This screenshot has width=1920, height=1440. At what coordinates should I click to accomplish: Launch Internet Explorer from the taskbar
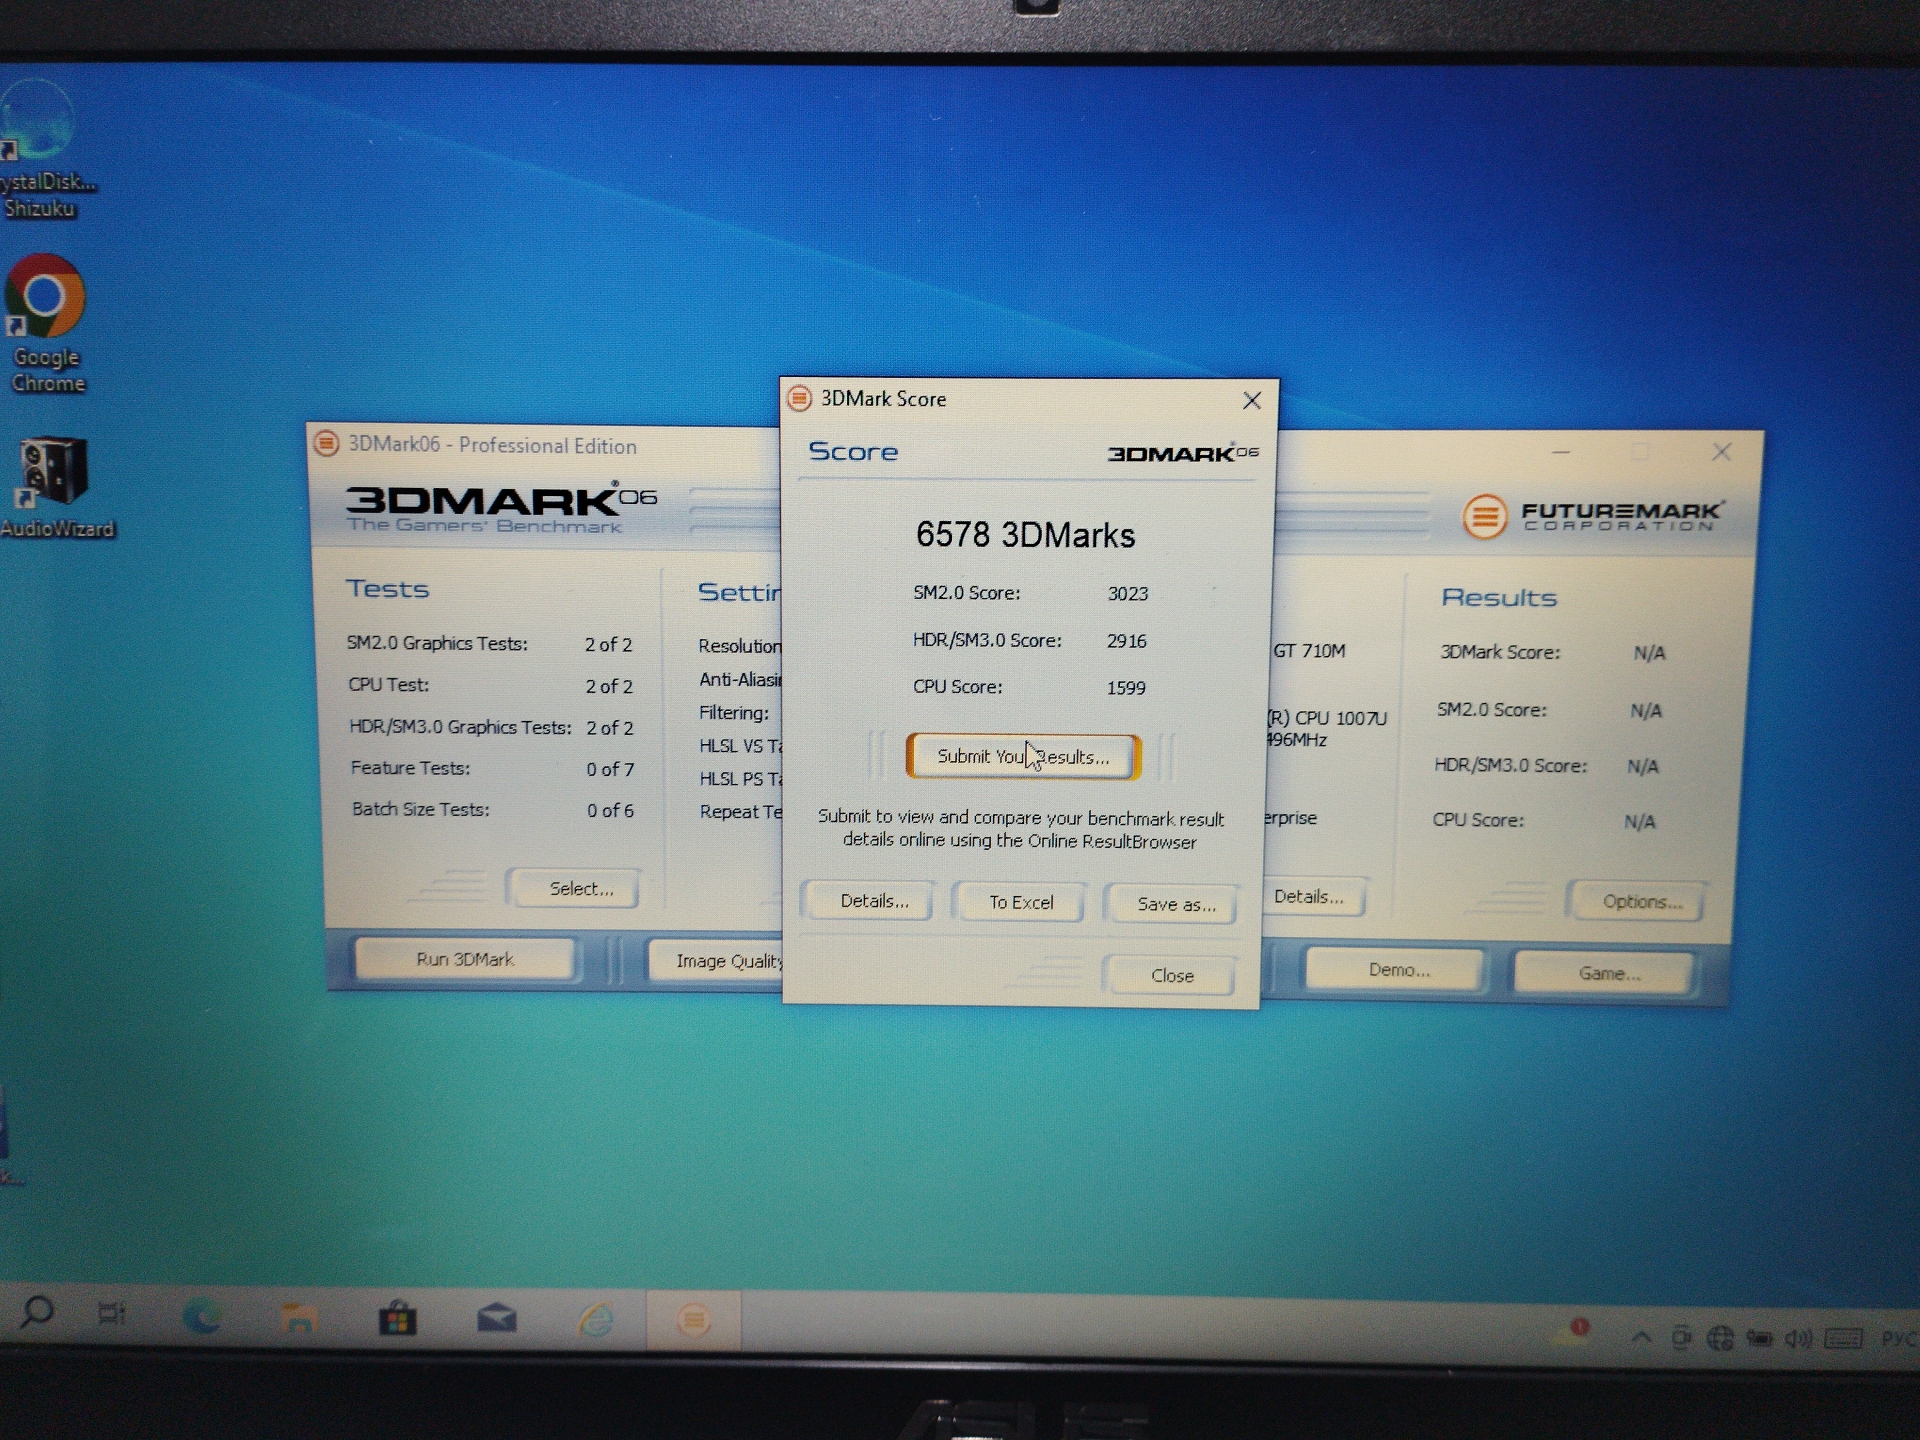[x=597, y=1321]
